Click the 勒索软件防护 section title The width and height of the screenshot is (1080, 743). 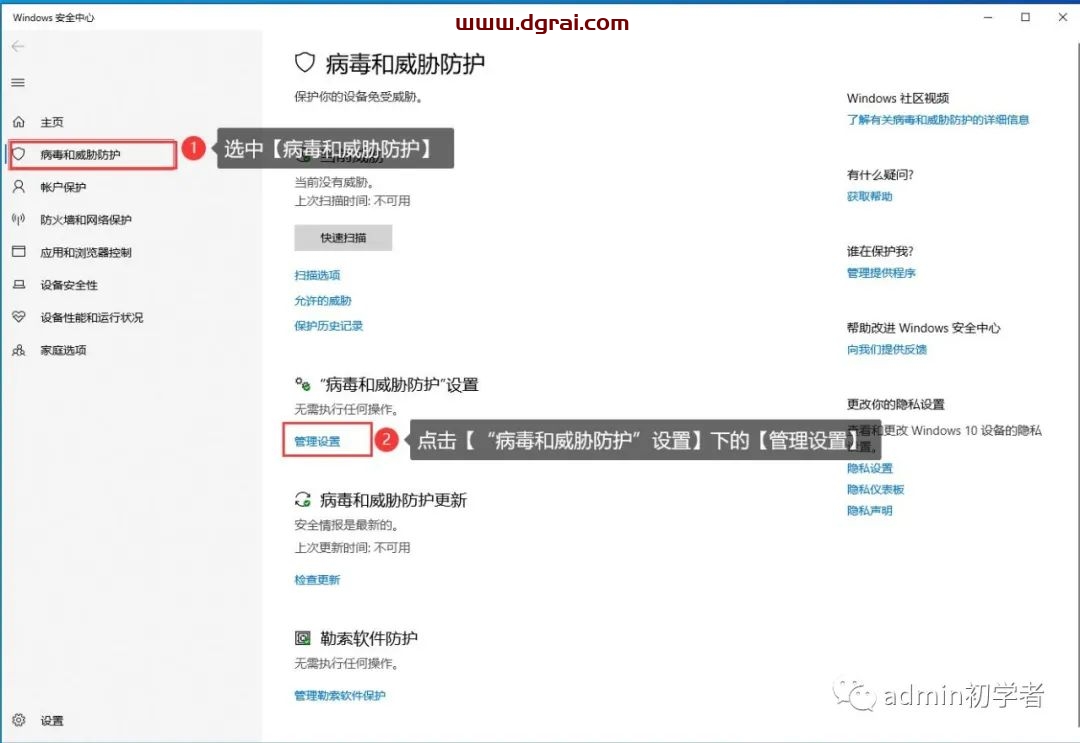pyautogui.click(x=368, y=638)
